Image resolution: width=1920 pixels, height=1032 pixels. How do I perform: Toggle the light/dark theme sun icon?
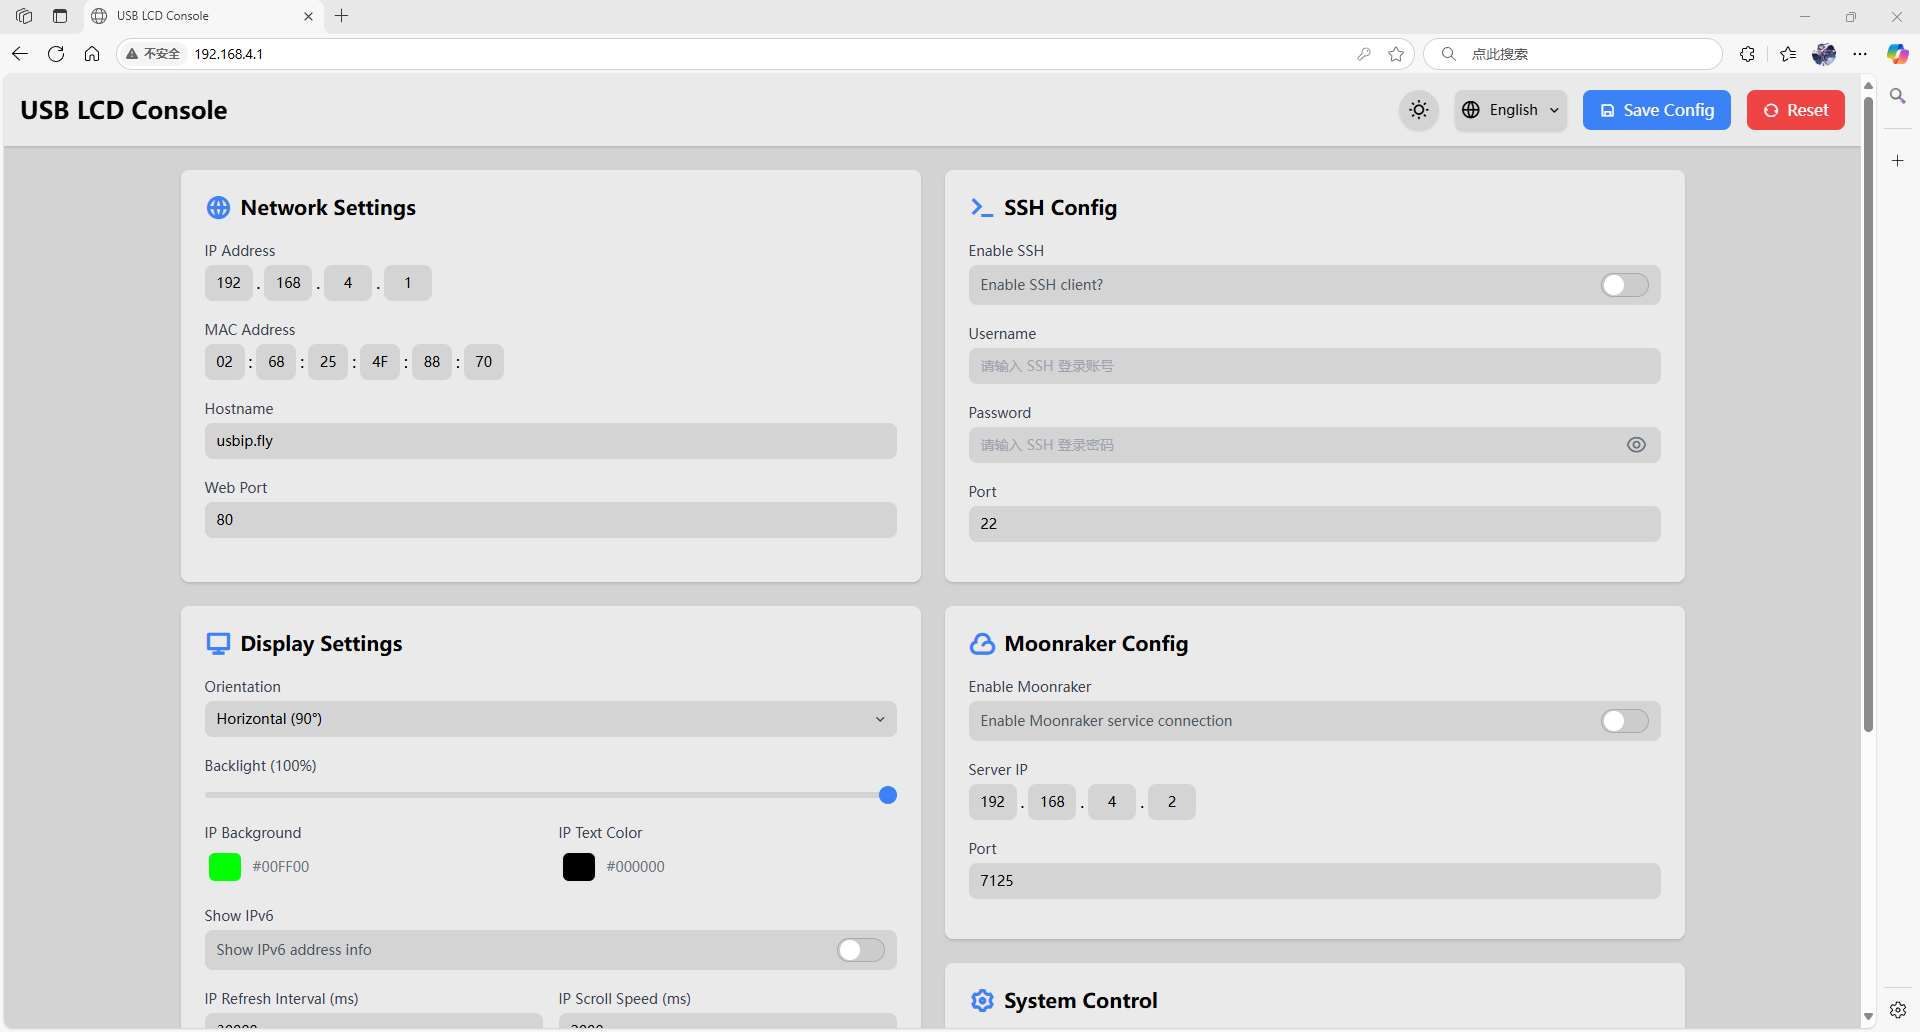click(x=1418, y=110)
